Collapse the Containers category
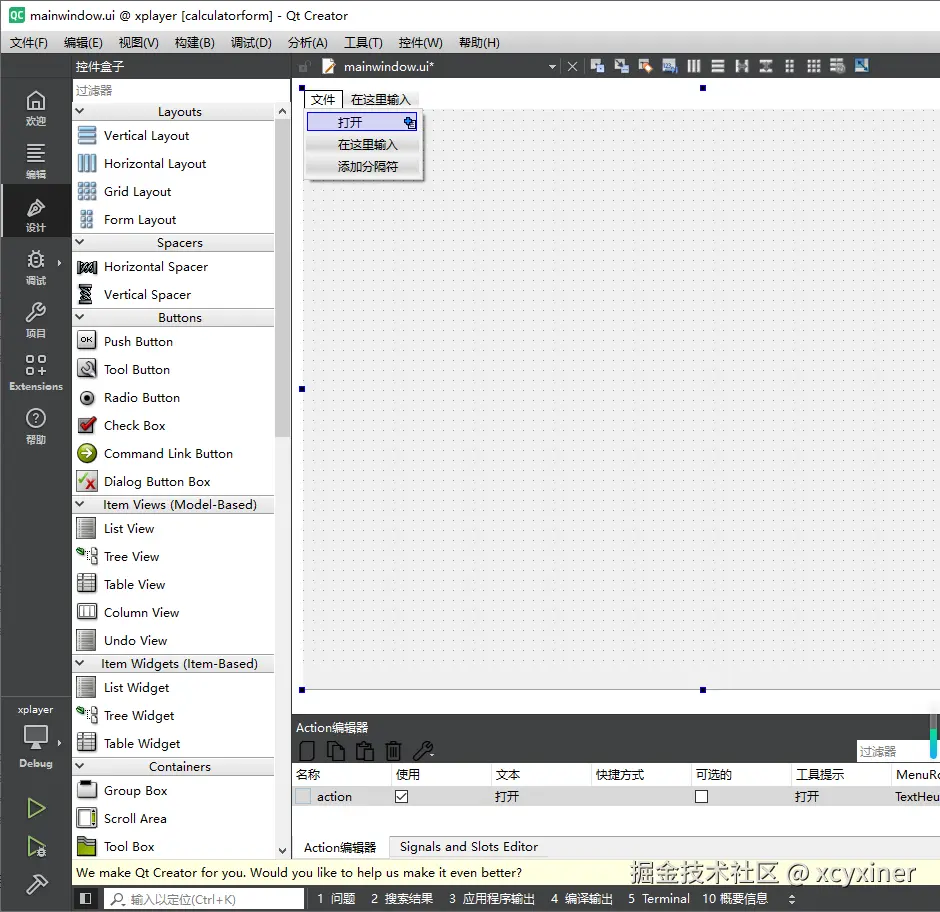This screenshot has width=940, height=912. (x=80, y=766)
